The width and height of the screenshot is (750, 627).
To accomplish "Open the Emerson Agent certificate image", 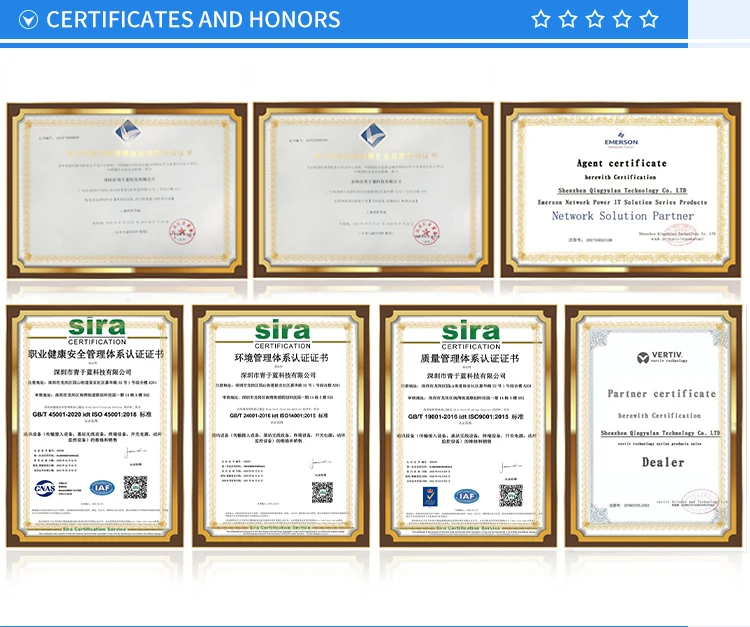I will tap(621, 190).
